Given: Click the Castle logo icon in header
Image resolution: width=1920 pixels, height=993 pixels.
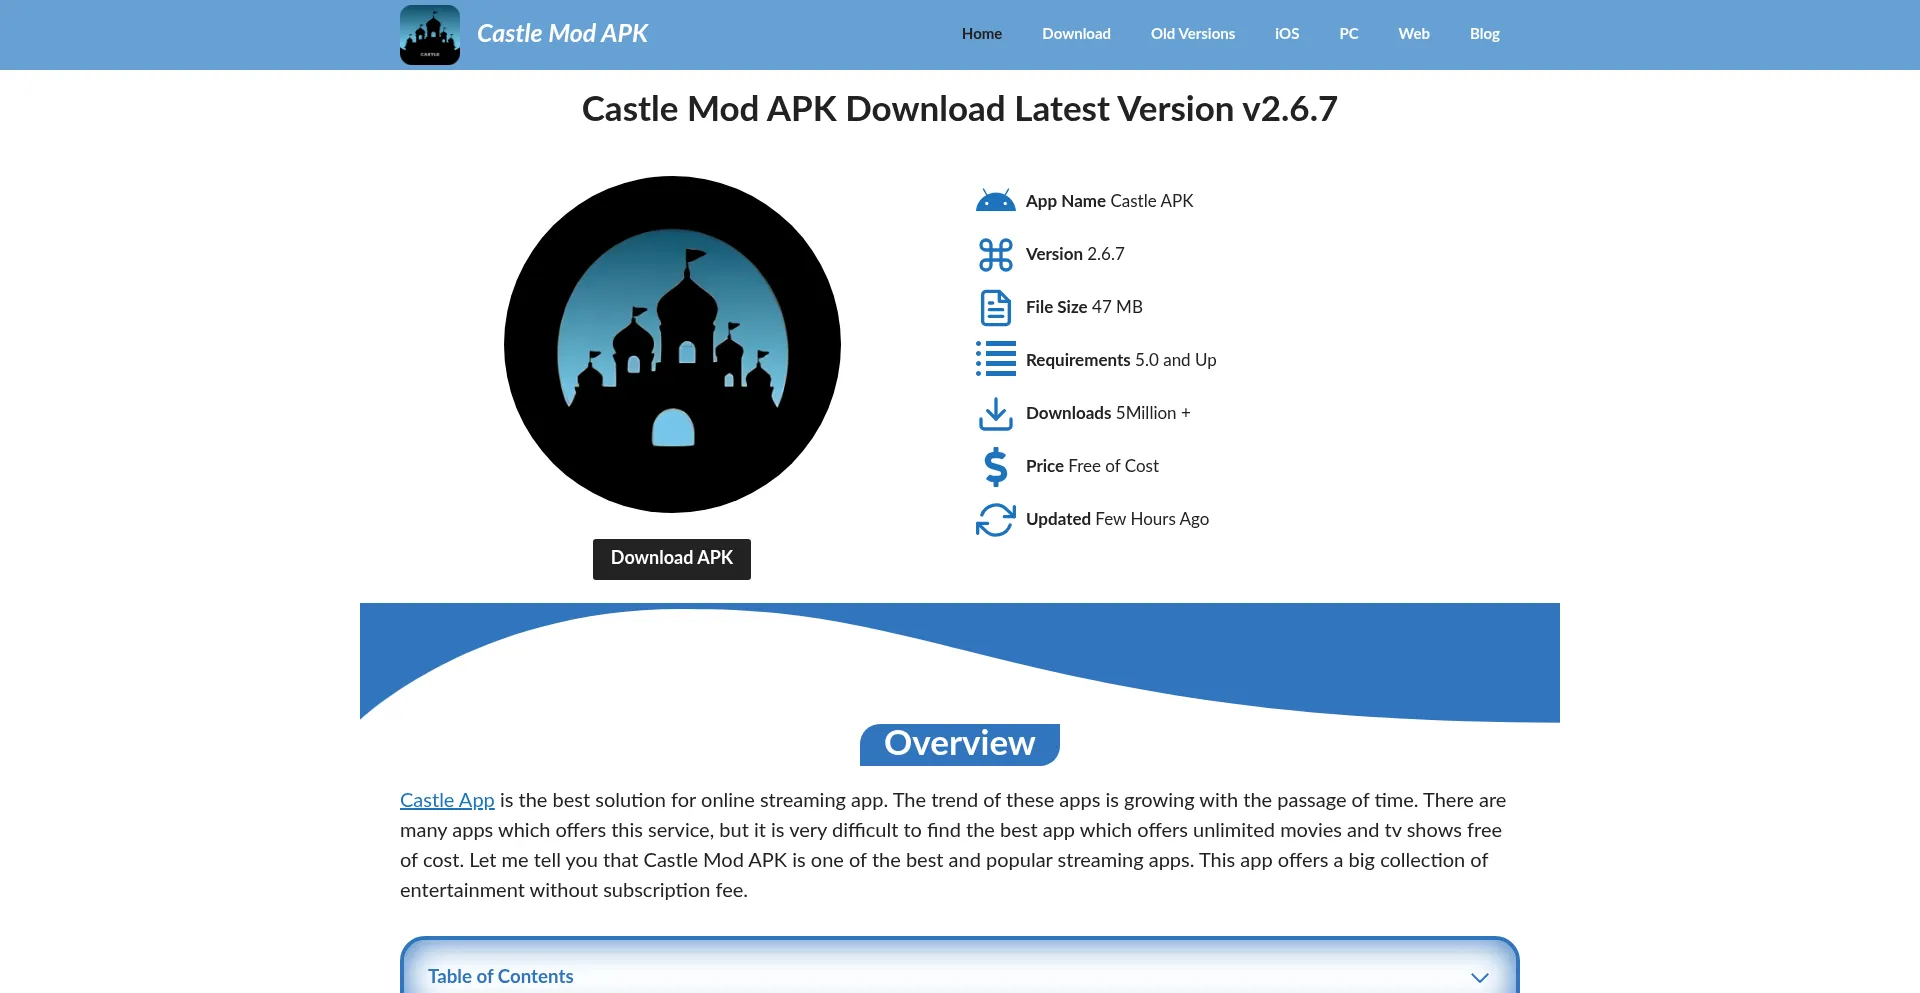Looking at the screenshot, I should pos(430,35).
